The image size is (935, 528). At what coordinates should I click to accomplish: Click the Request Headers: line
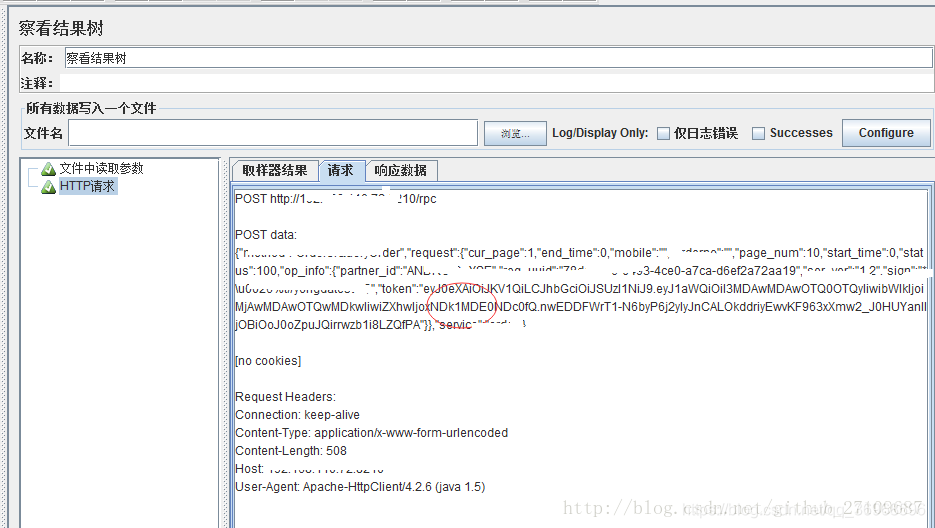pyautogui.click(x=286, y=397)
